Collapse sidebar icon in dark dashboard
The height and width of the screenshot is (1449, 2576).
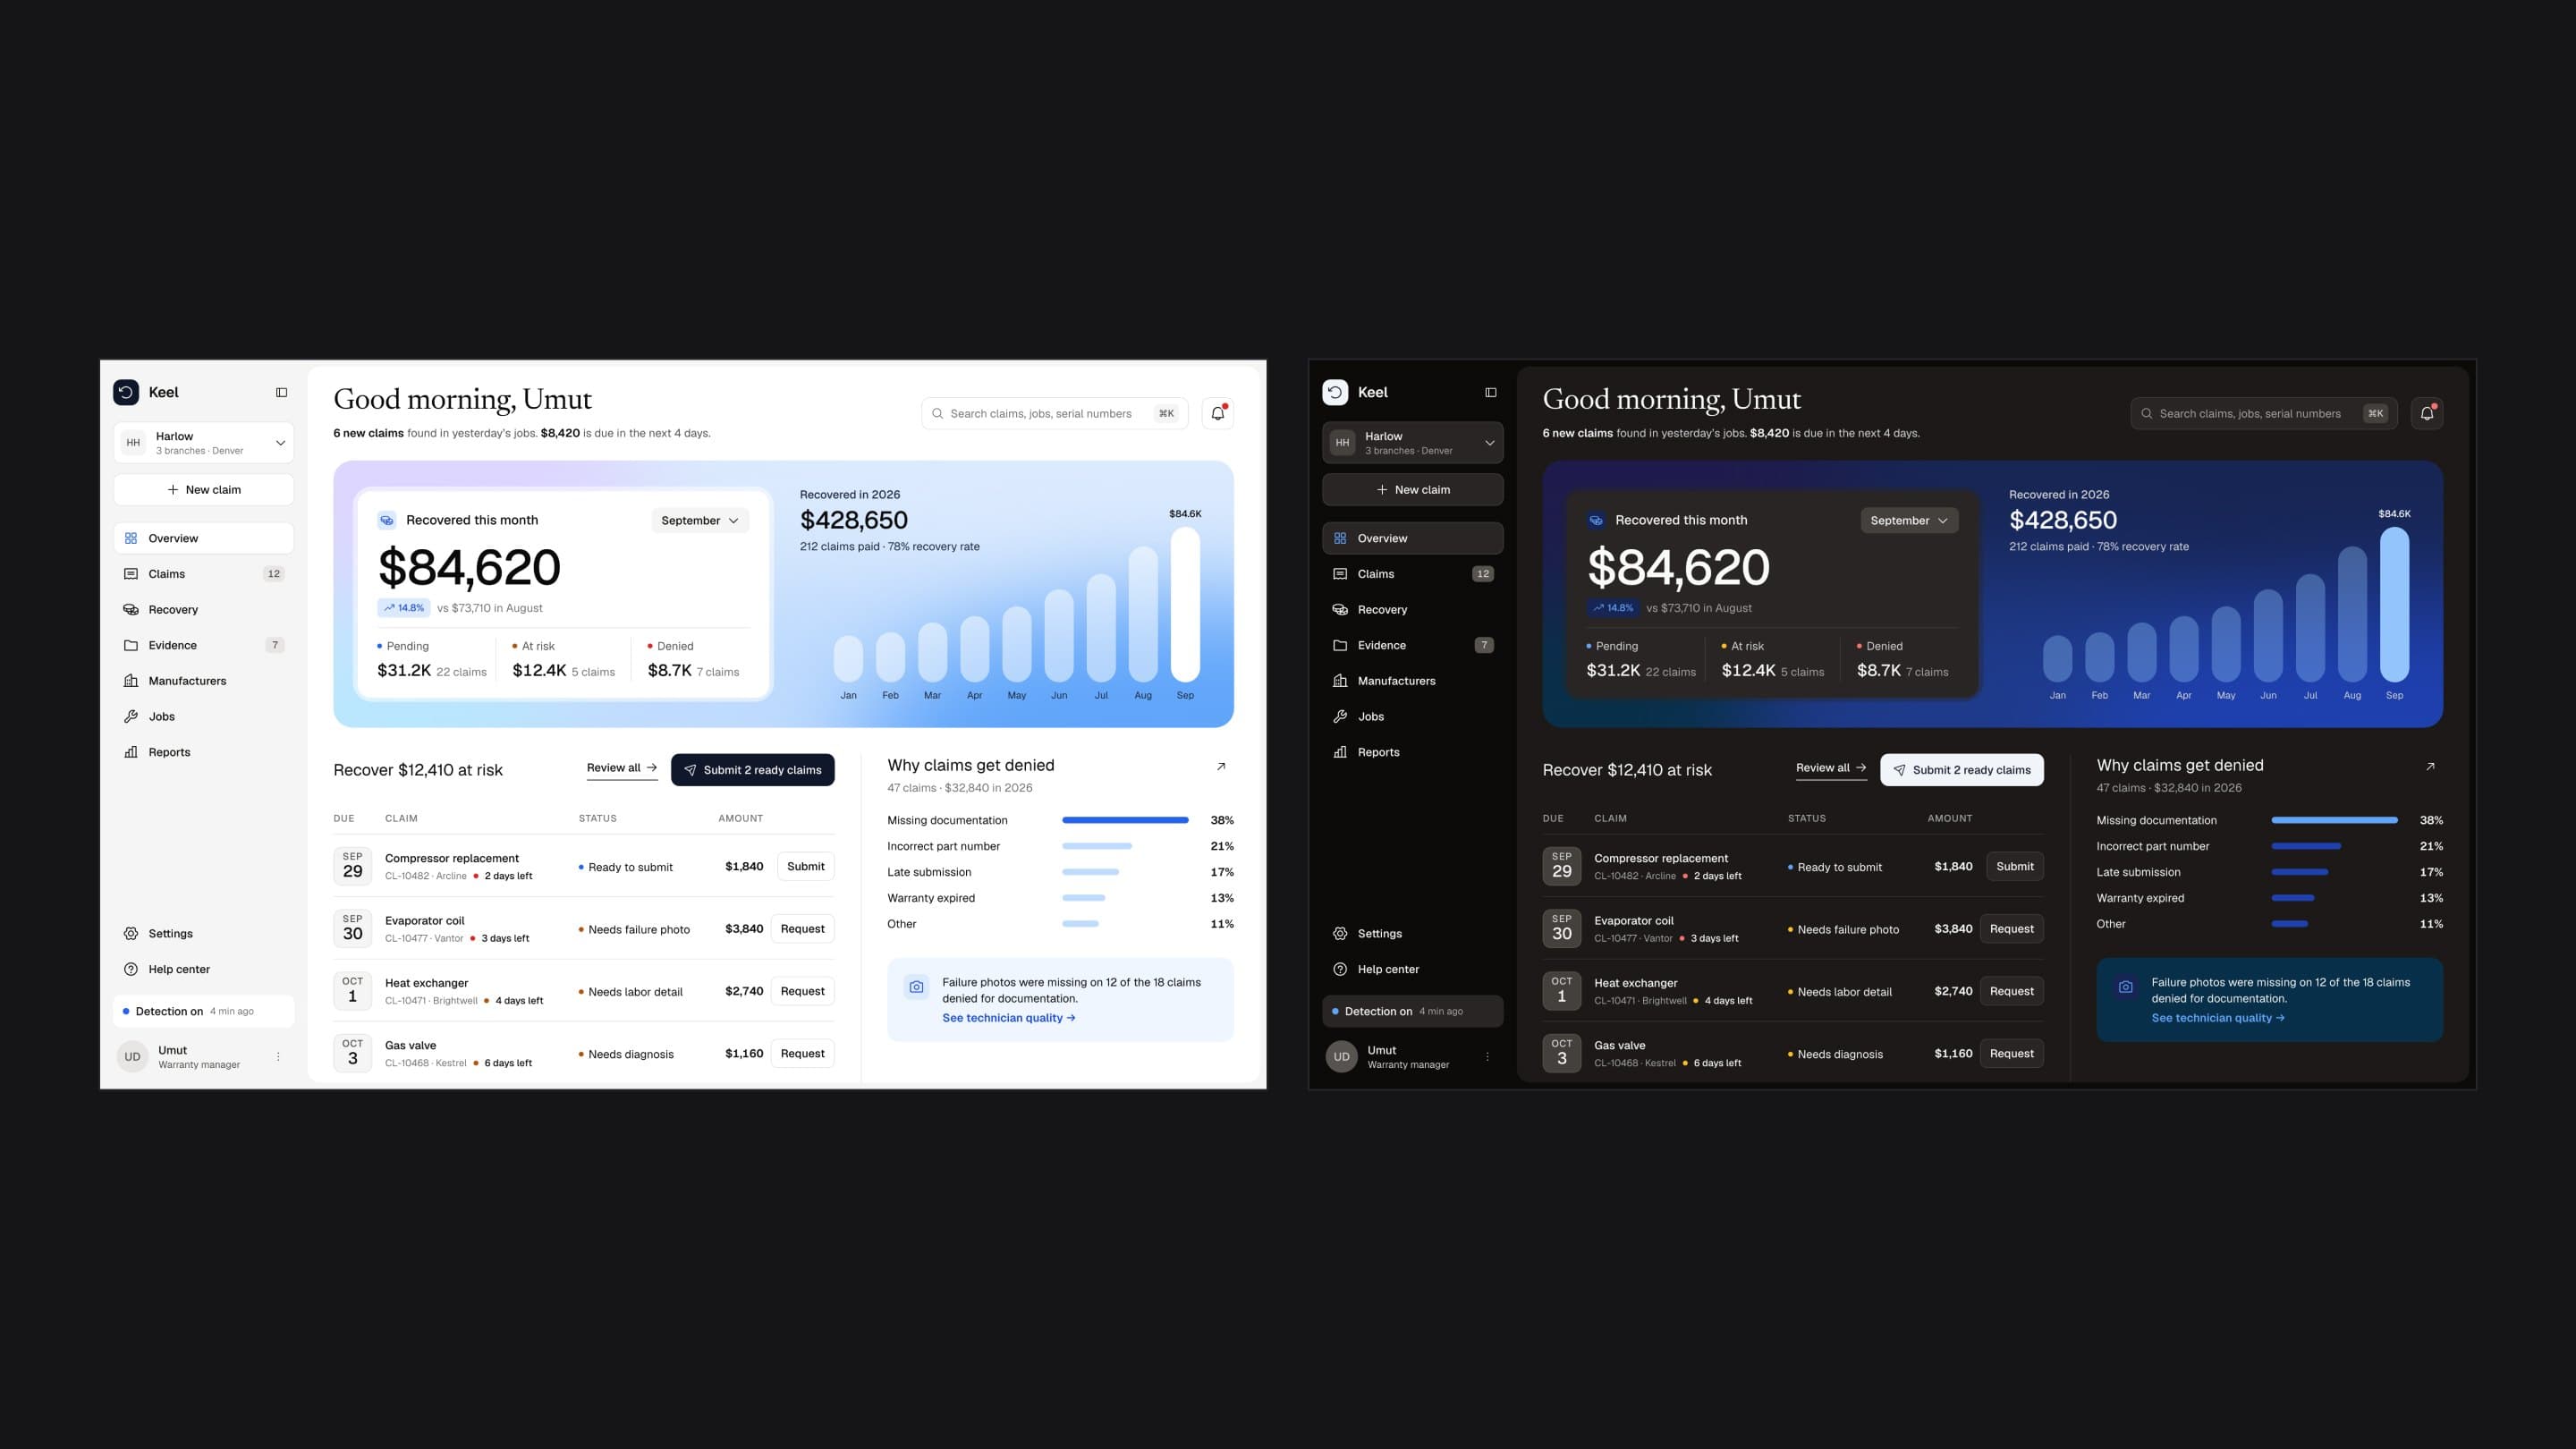click(x=1491, y=392)
